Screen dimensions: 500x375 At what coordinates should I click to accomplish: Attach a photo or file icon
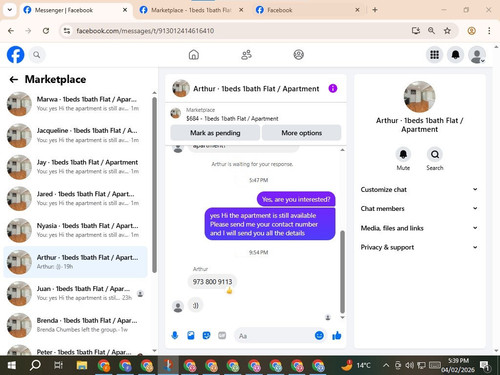[x=191, y=335]
